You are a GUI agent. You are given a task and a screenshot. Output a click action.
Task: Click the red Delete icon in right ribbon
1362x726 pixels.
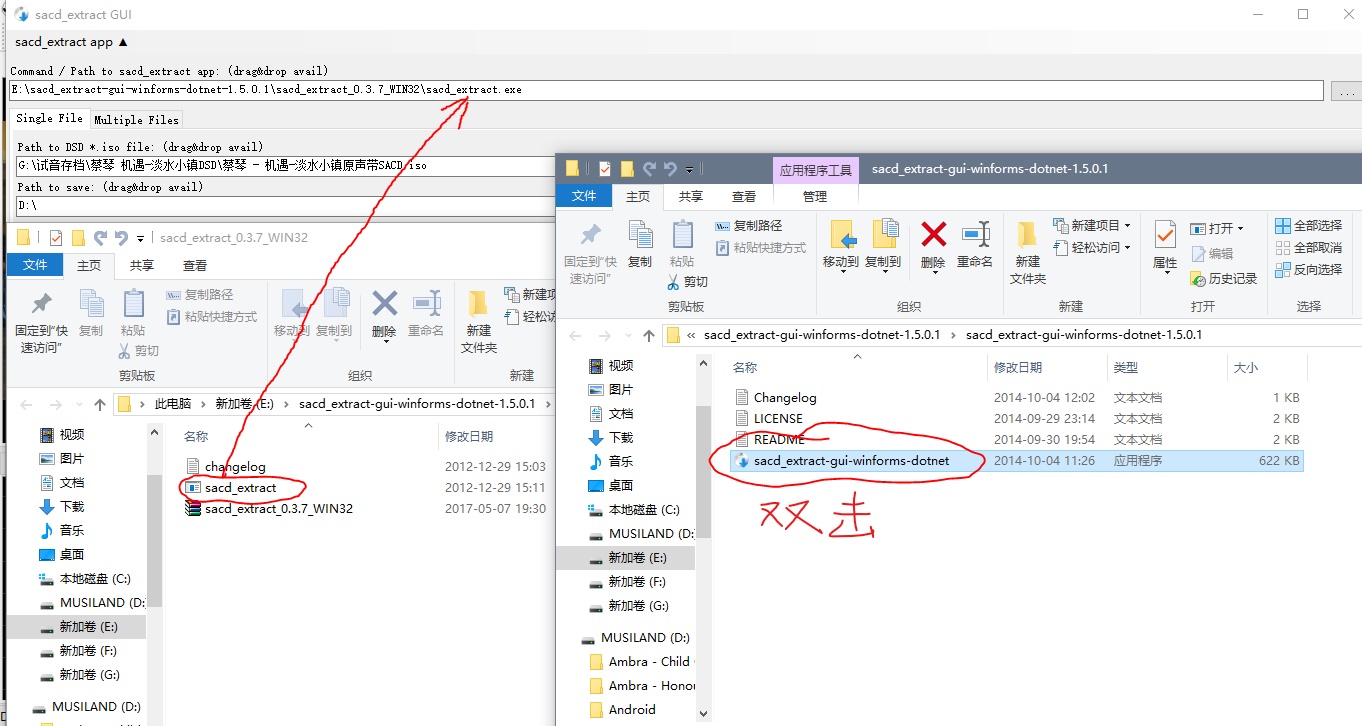(x=933, y=243)
